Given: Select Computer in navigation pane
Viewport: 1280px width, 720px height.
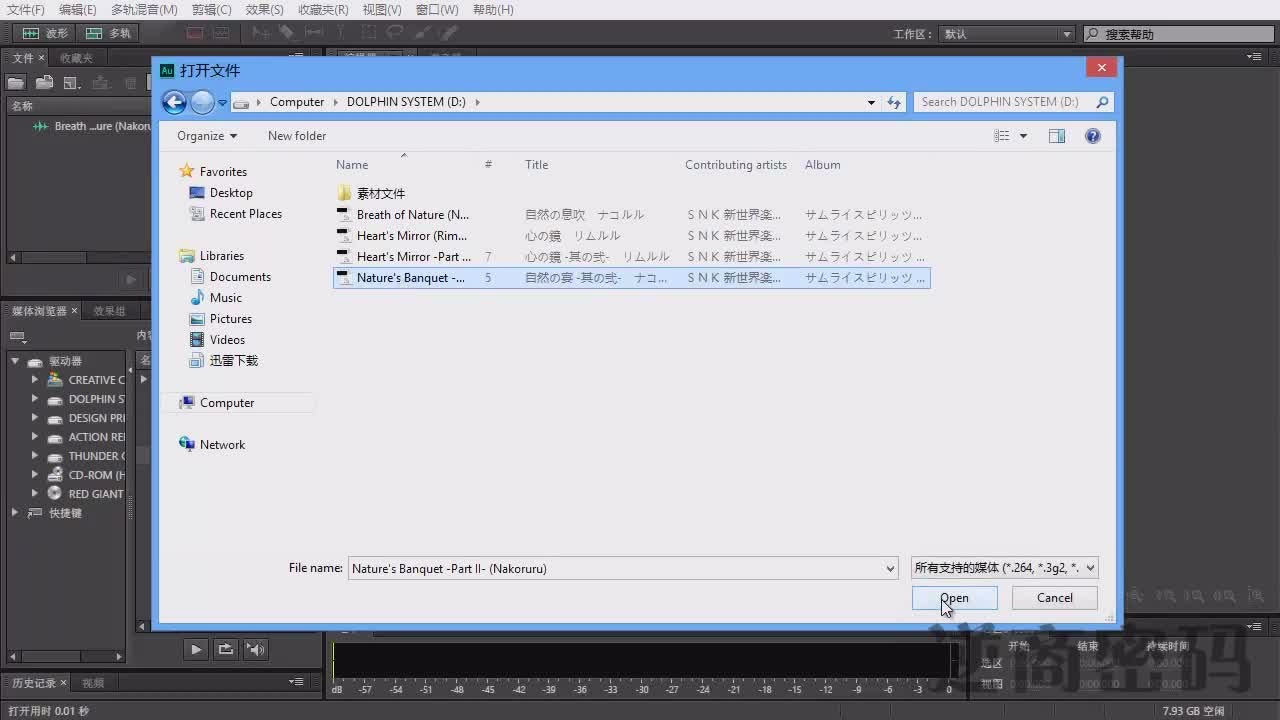Looking at the screenshot, I should coord(227,403).
